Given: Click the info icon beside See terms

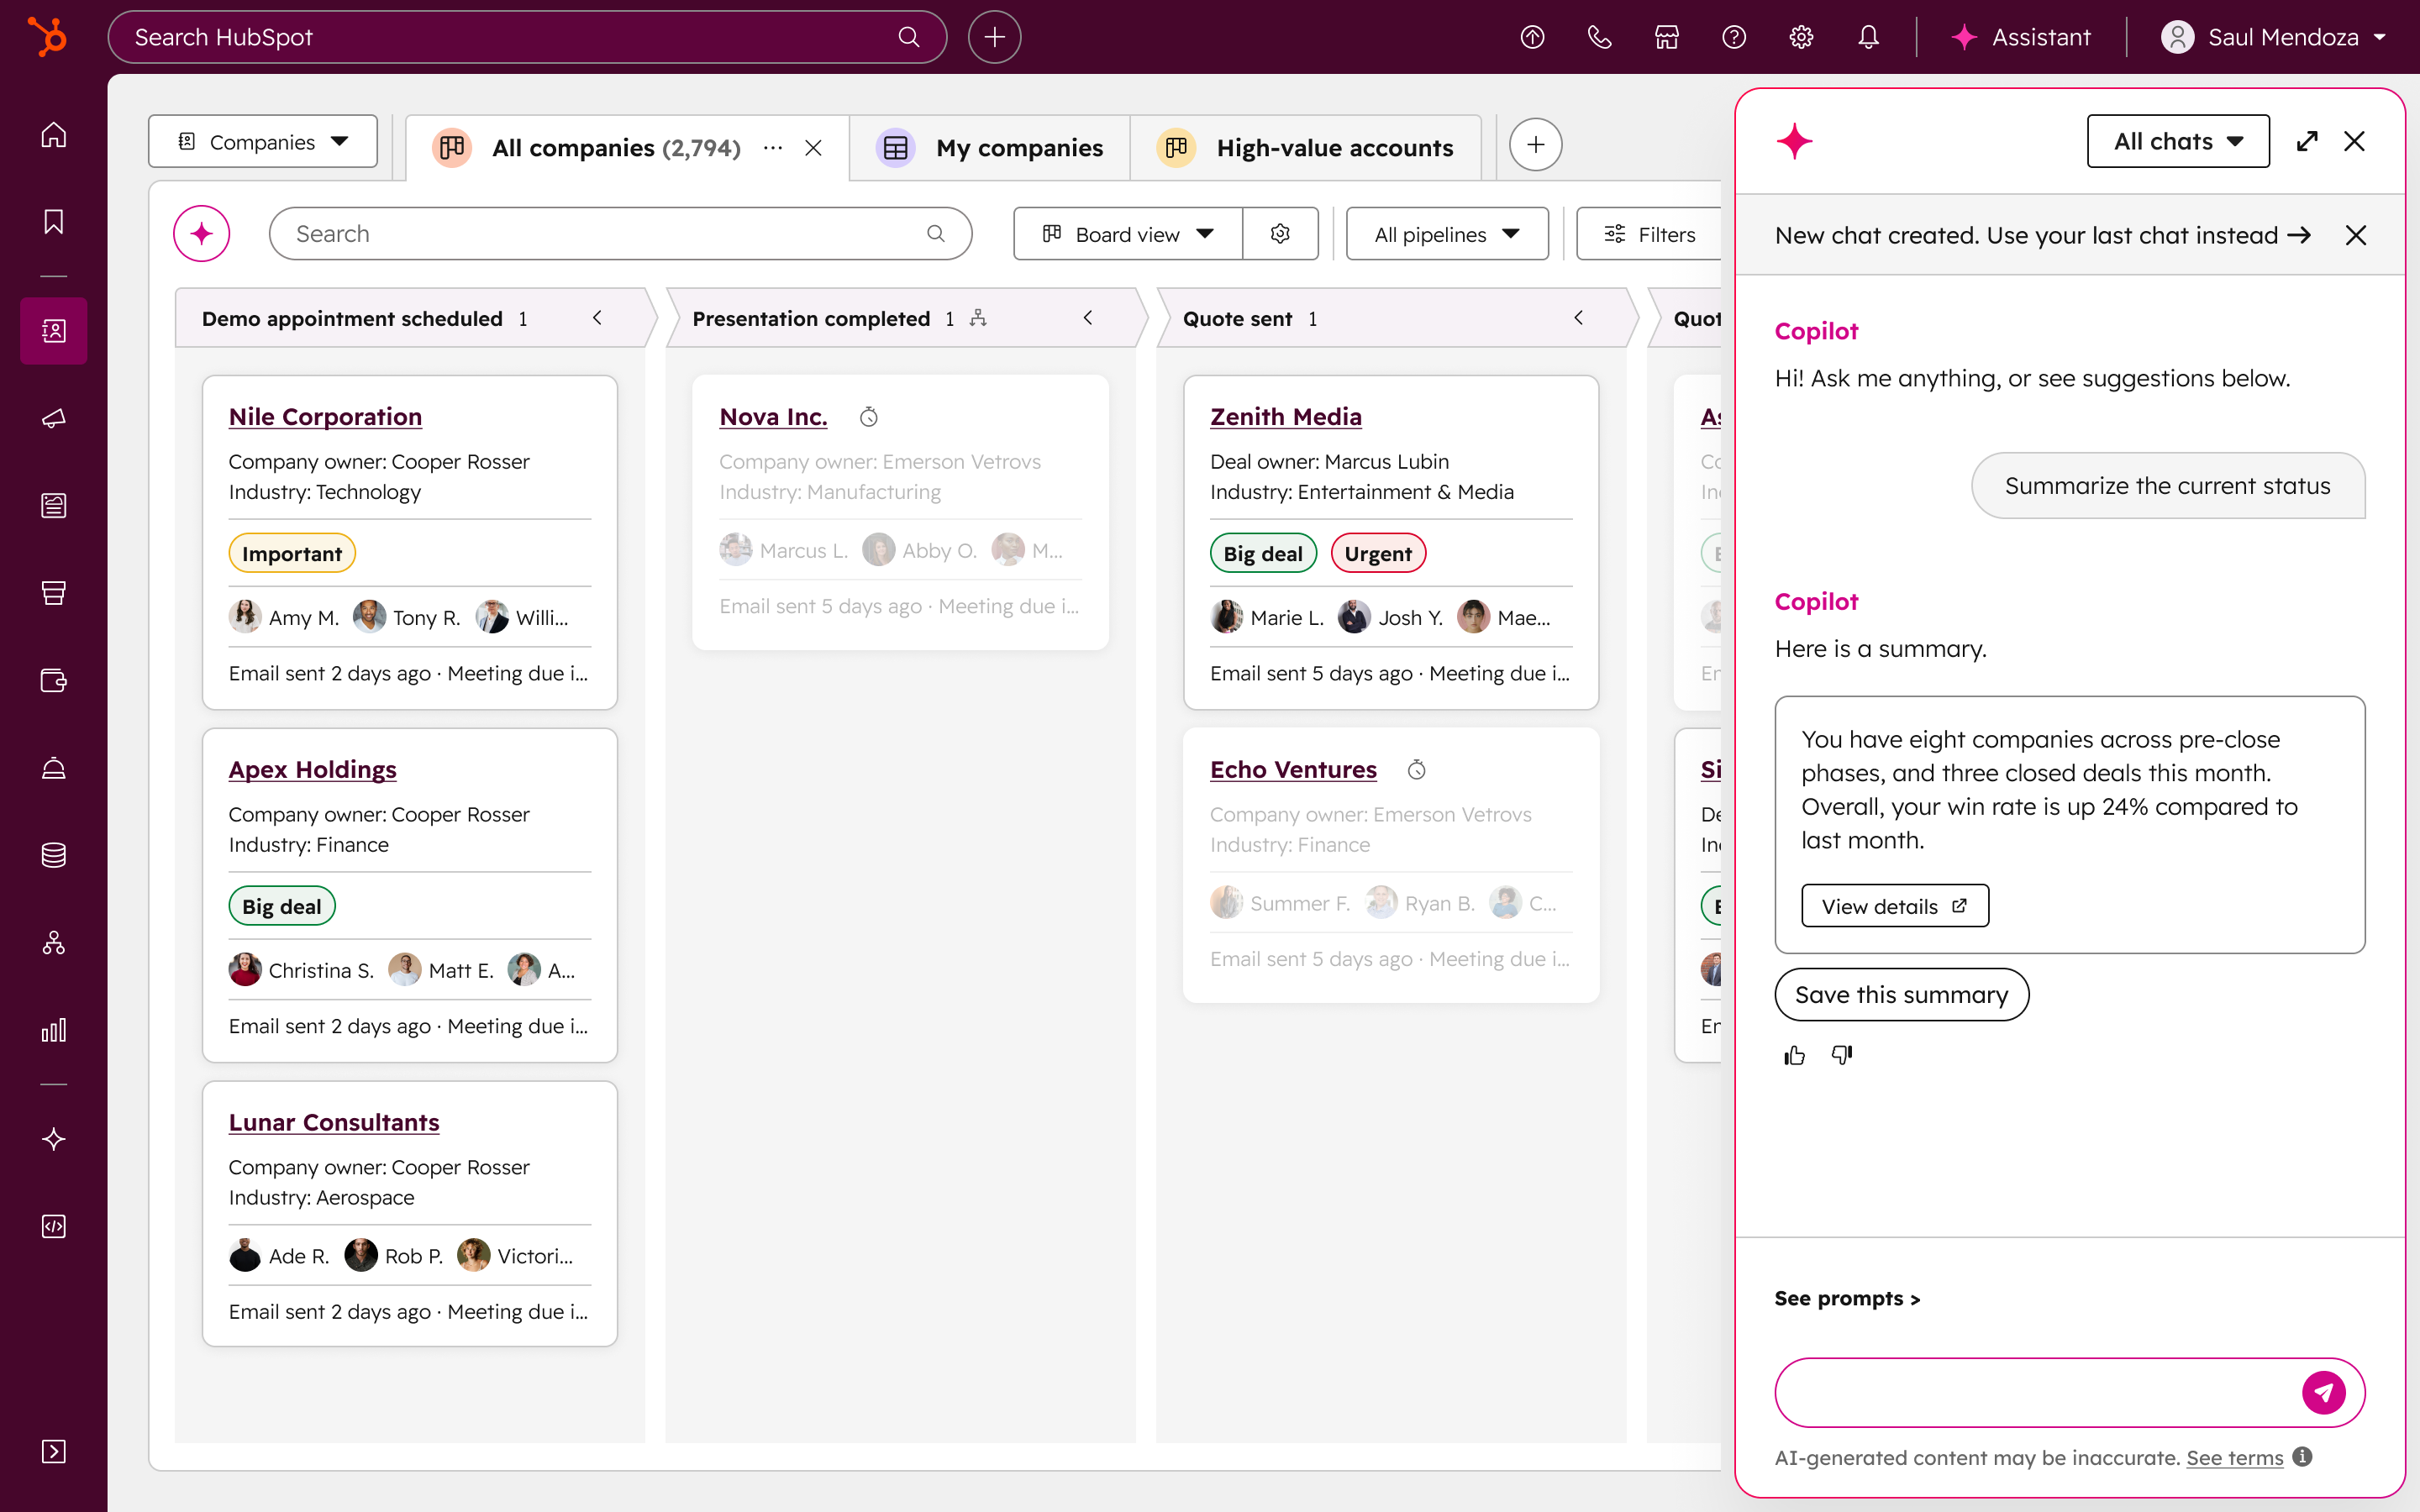Looking at the screenshot, I should pos(2302,1457).
